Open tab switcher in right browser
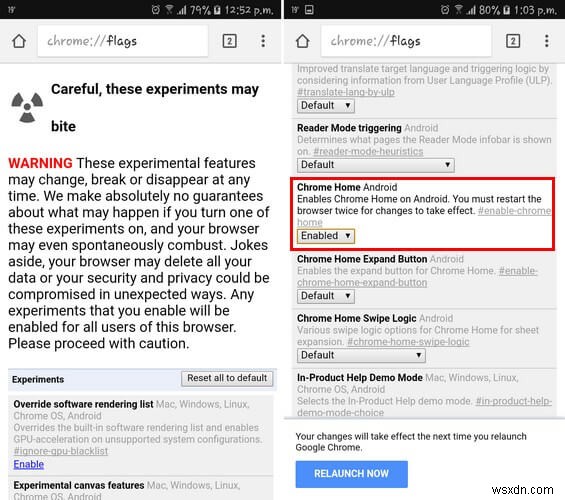 click(513, 41)
